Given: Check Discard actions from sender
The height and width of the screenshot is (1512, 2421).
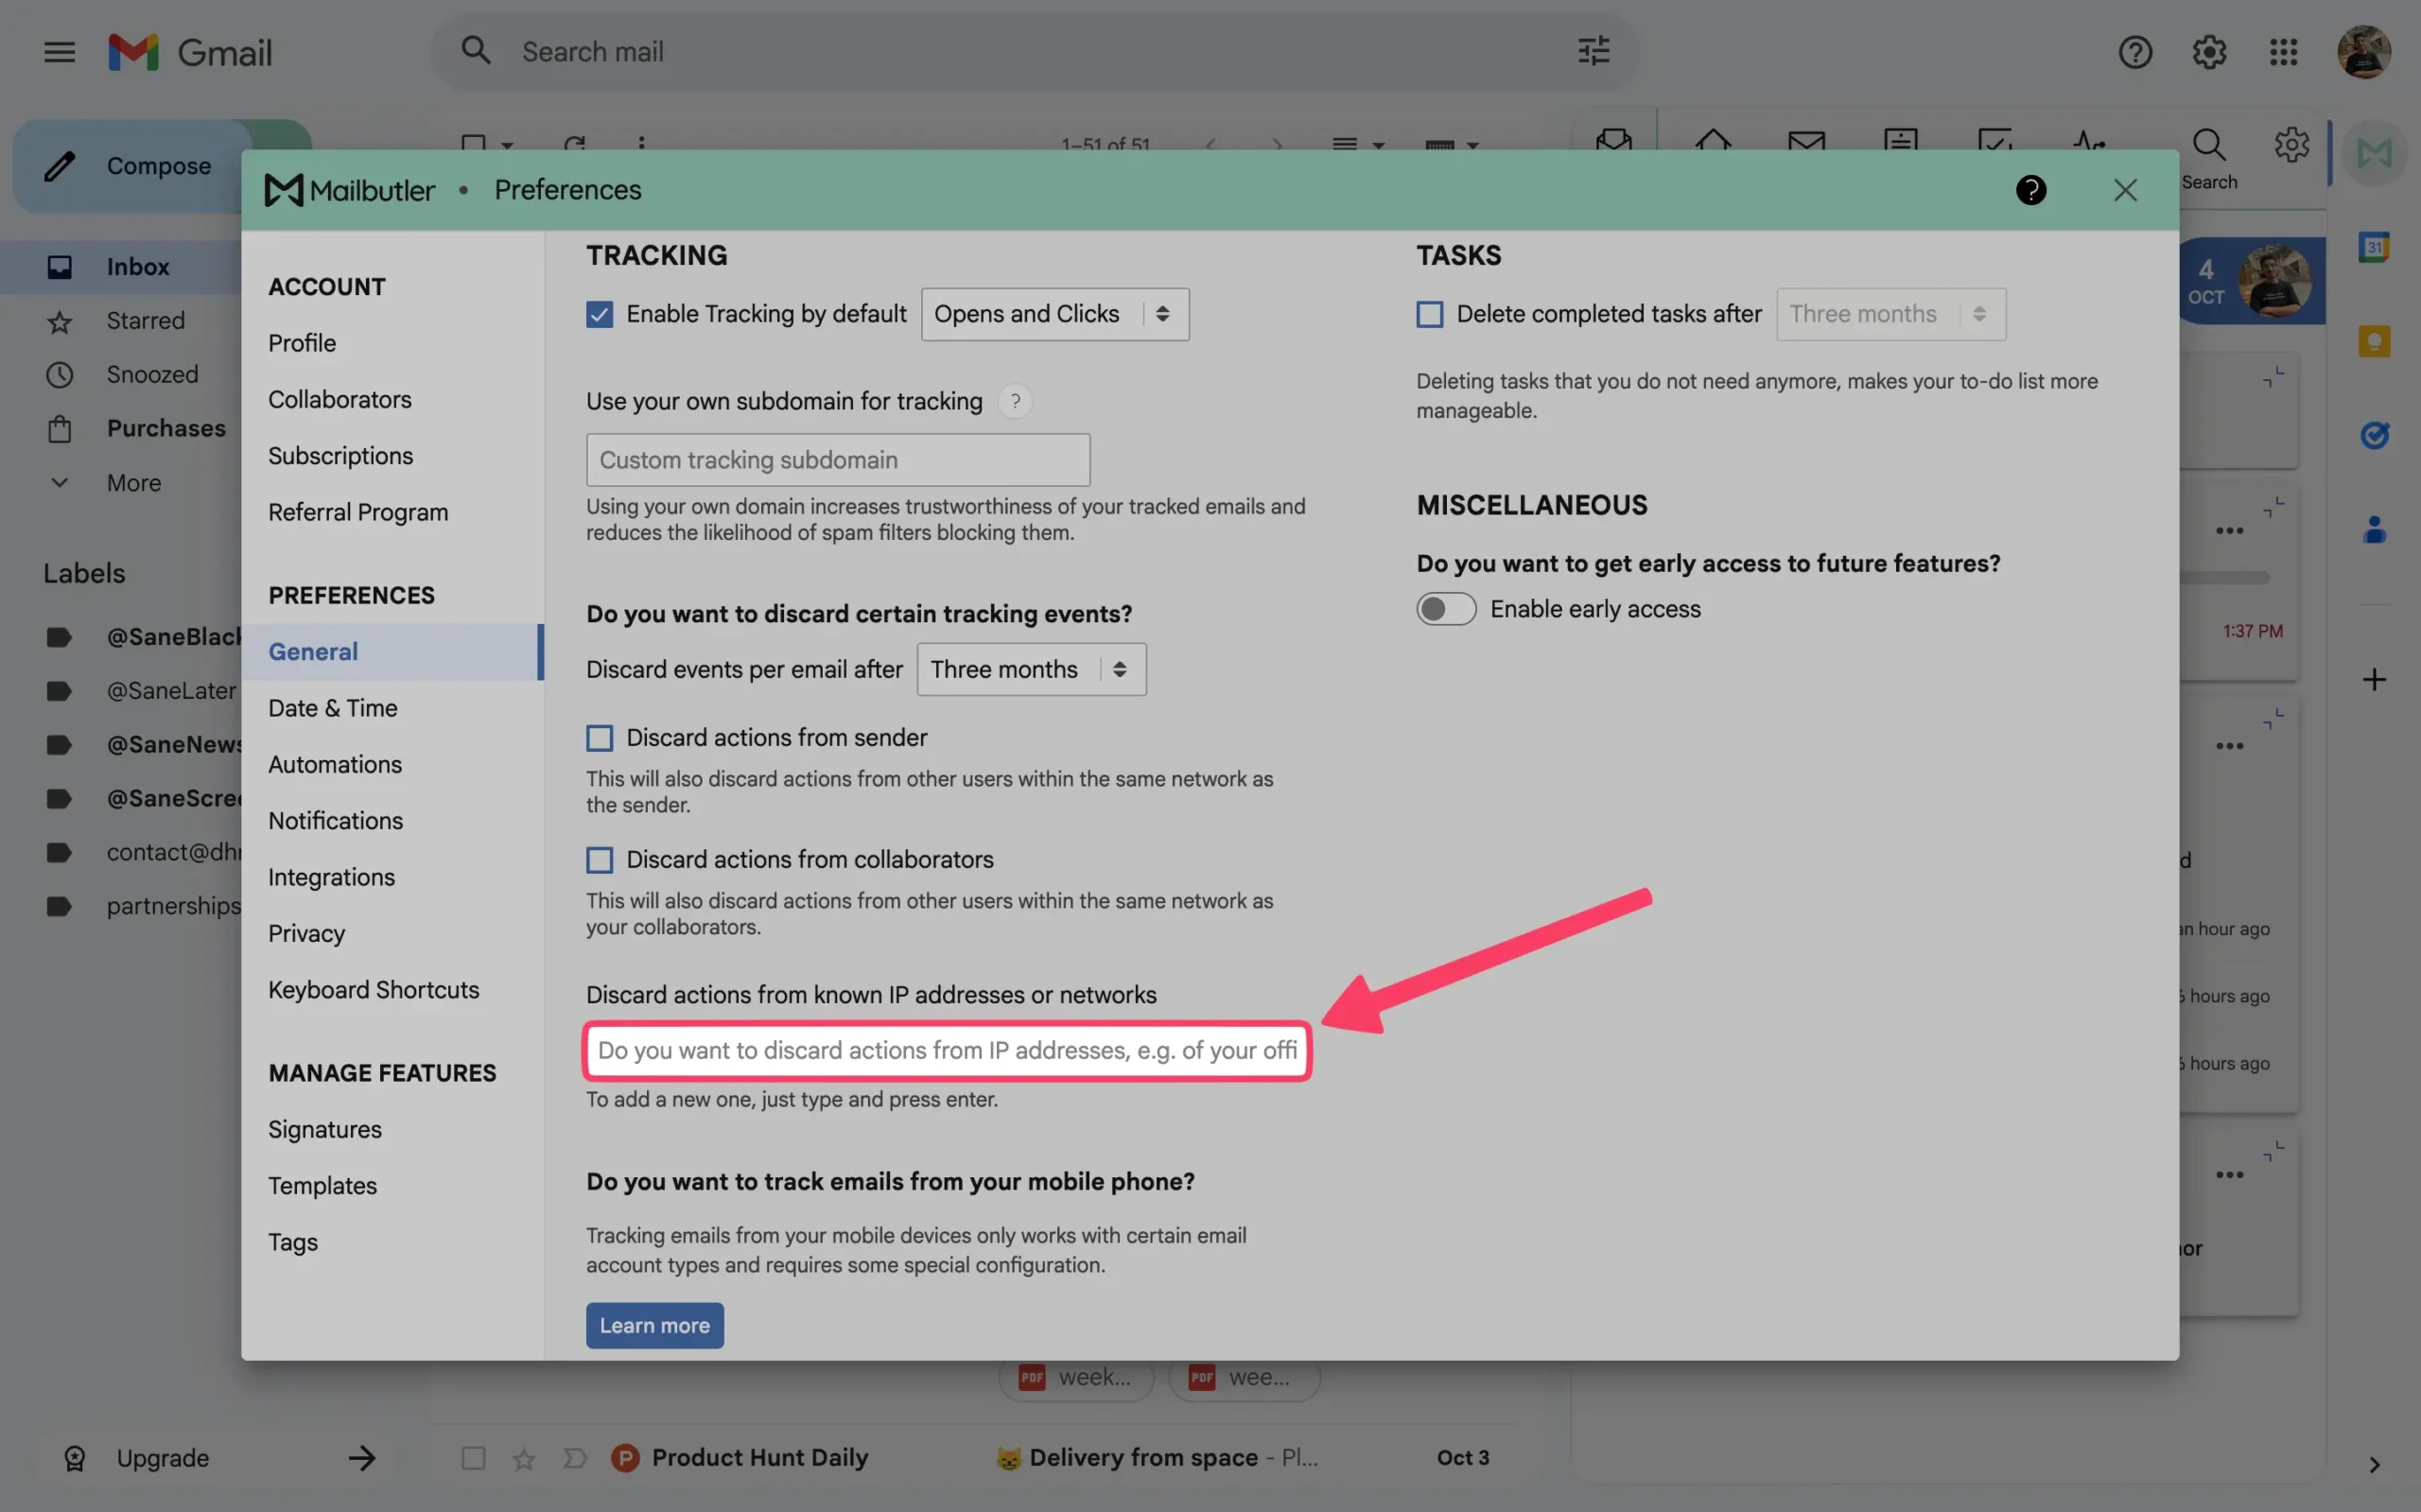Looking at the screenshot, I should coord(599,738).
